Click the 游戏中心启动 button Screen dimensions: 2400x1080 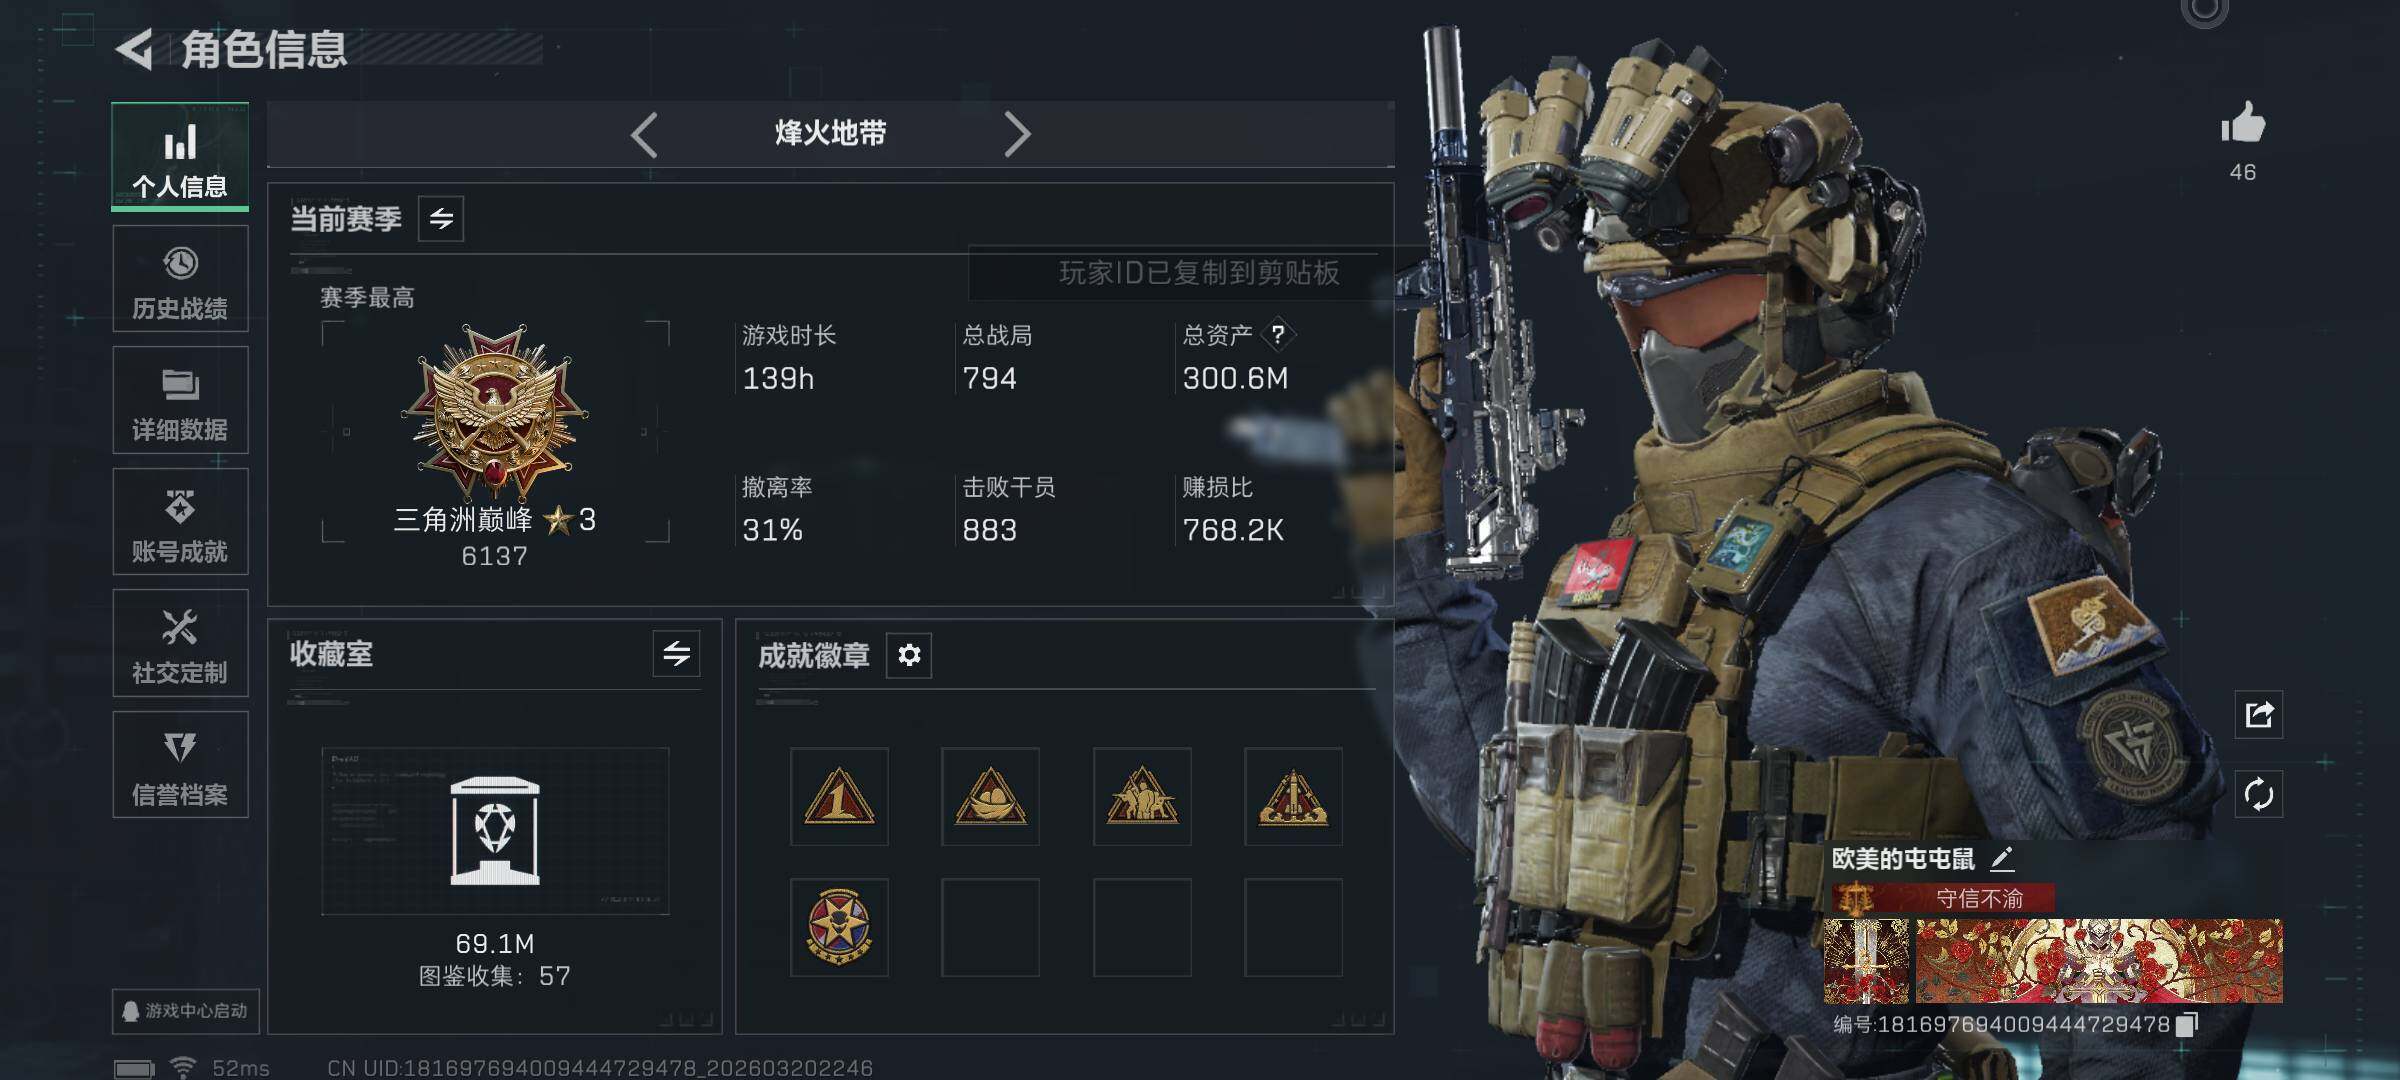(x=186, y=1011)
